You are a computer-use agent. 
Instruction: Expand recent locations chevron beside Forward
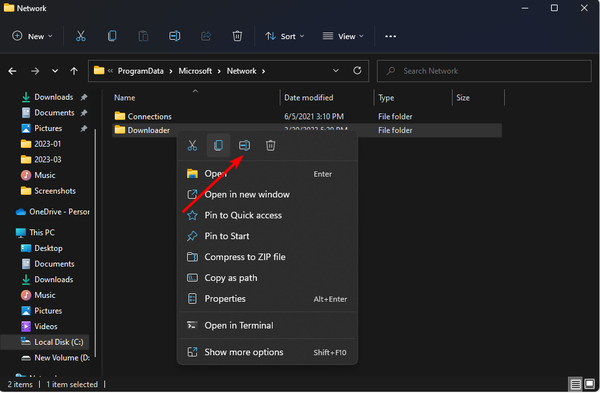55,71
